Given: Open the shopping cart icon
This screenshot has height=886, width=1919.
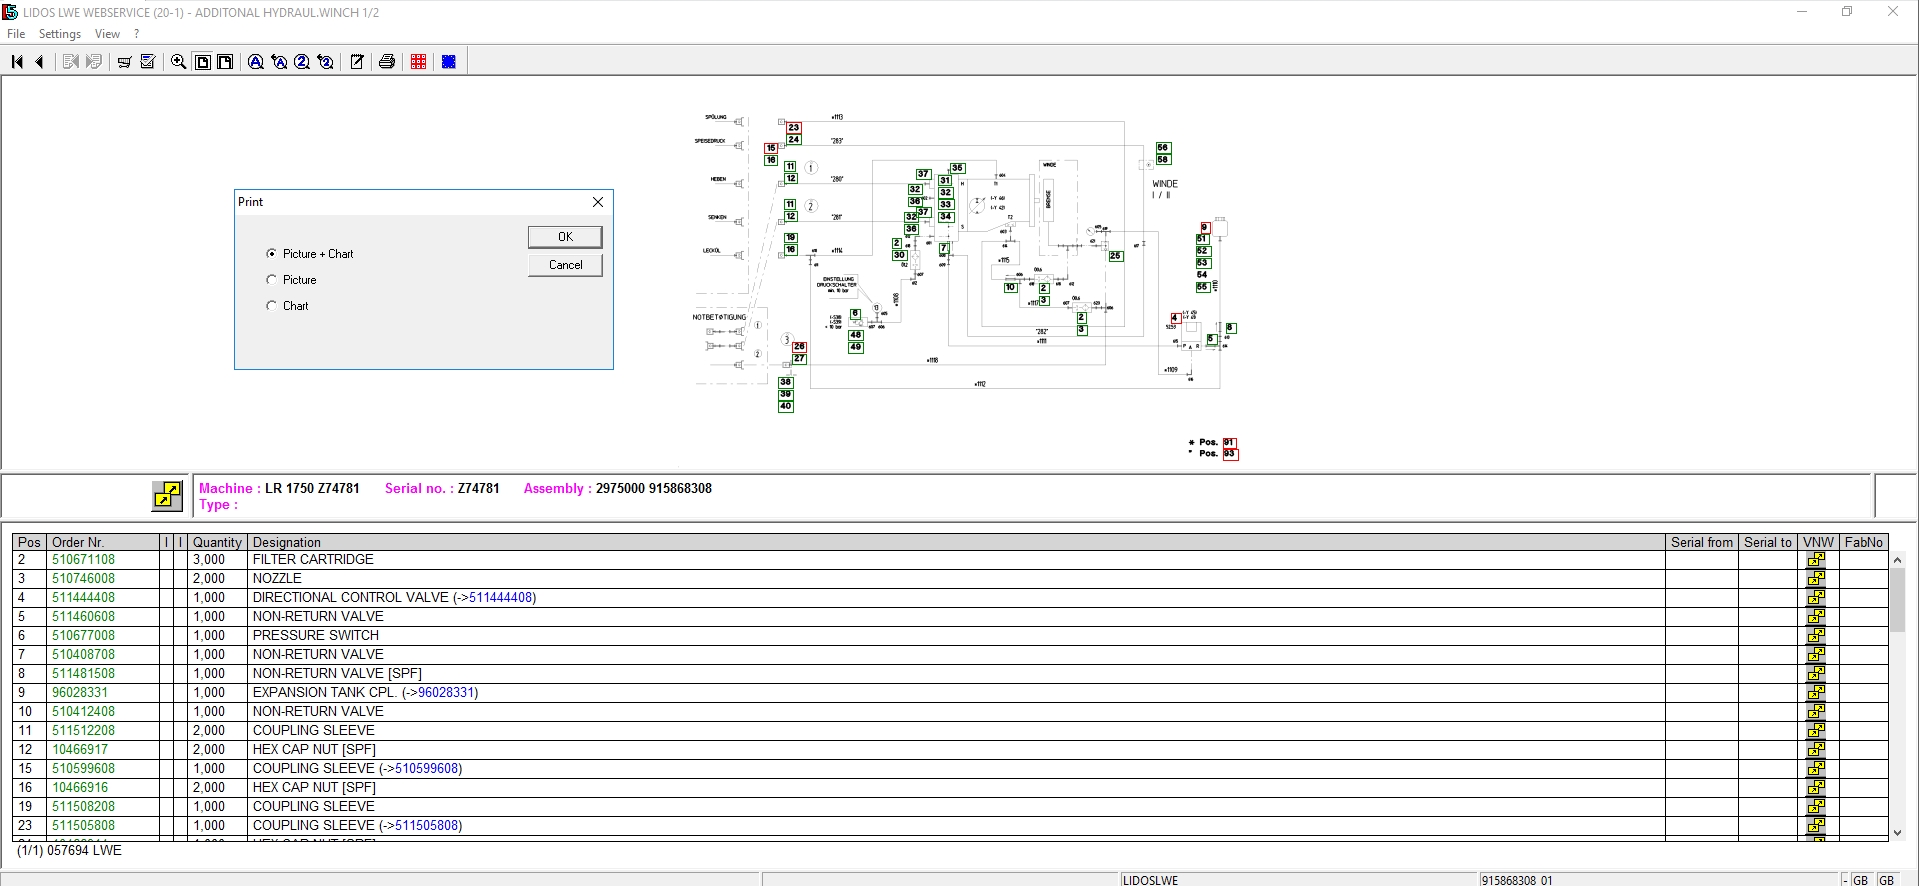Looking at the screenshot, I should click(124, 62).
